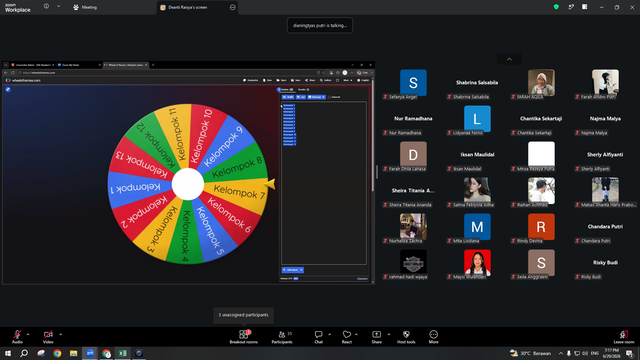Click the Leave room icon
The width and height of the screenshot is (640, 360).
(x=624, y=334)
